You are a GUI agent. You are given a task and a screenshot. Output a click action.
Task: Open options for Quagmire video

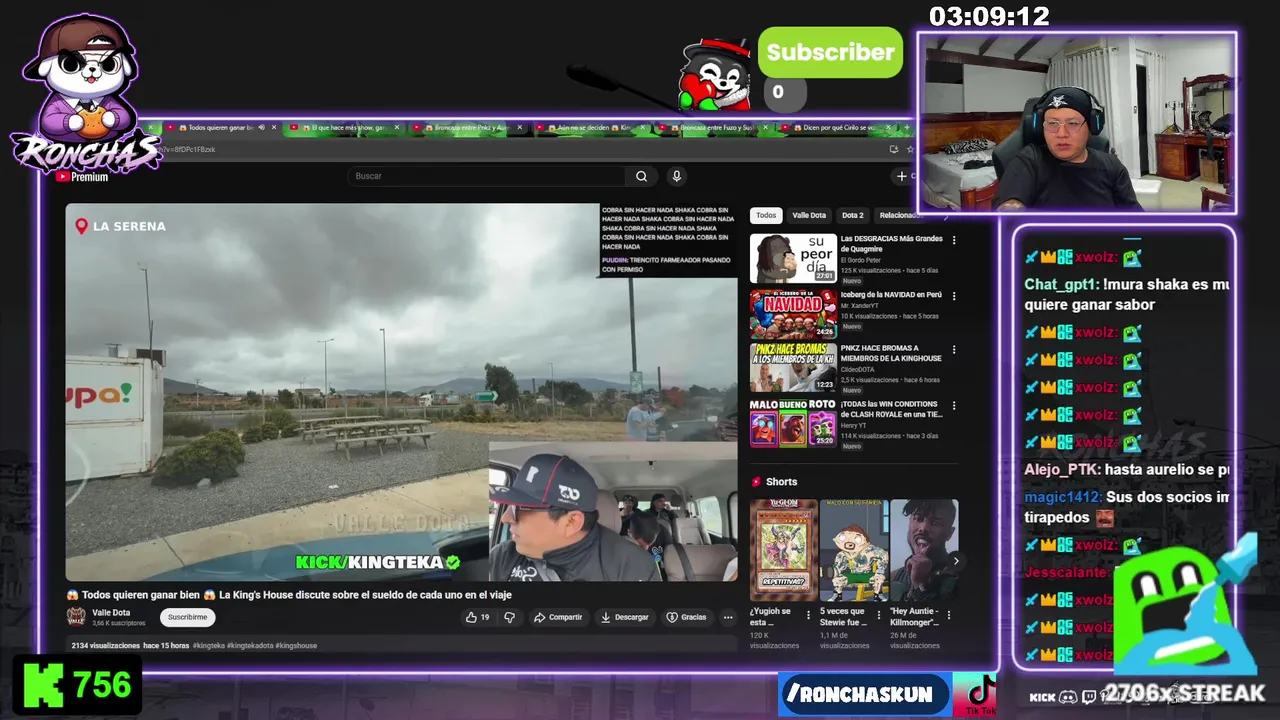click(x=954, y=240)
